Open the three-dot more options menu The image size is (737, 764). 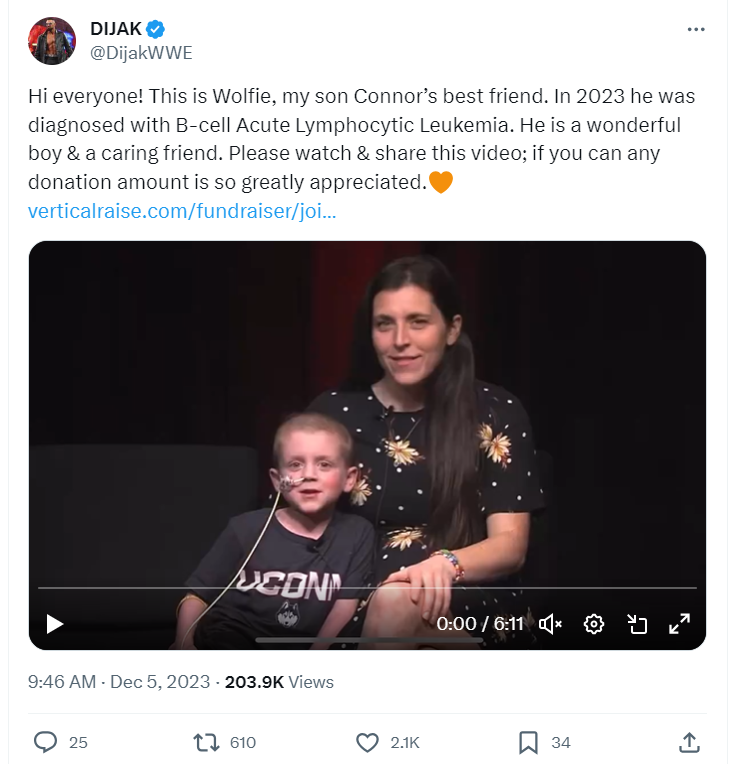(696, 30)
